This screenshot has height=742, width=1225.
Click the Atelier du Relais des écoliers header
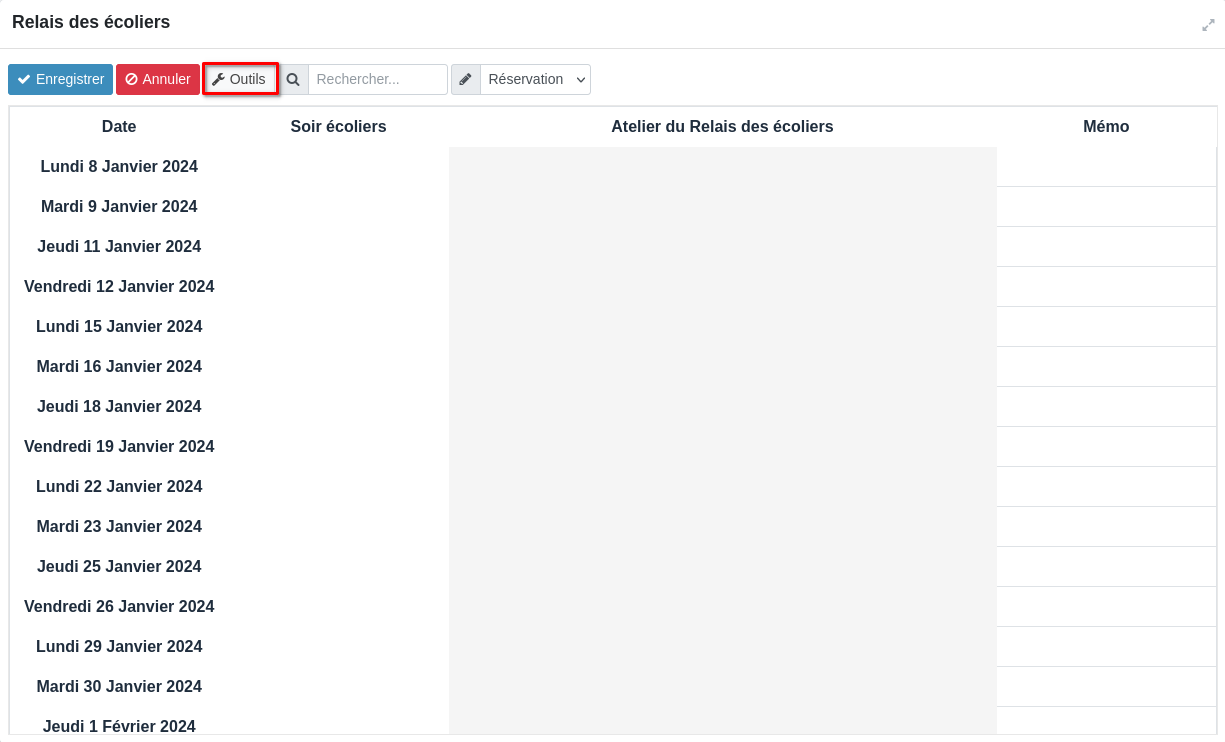click(x=722, y=127)
